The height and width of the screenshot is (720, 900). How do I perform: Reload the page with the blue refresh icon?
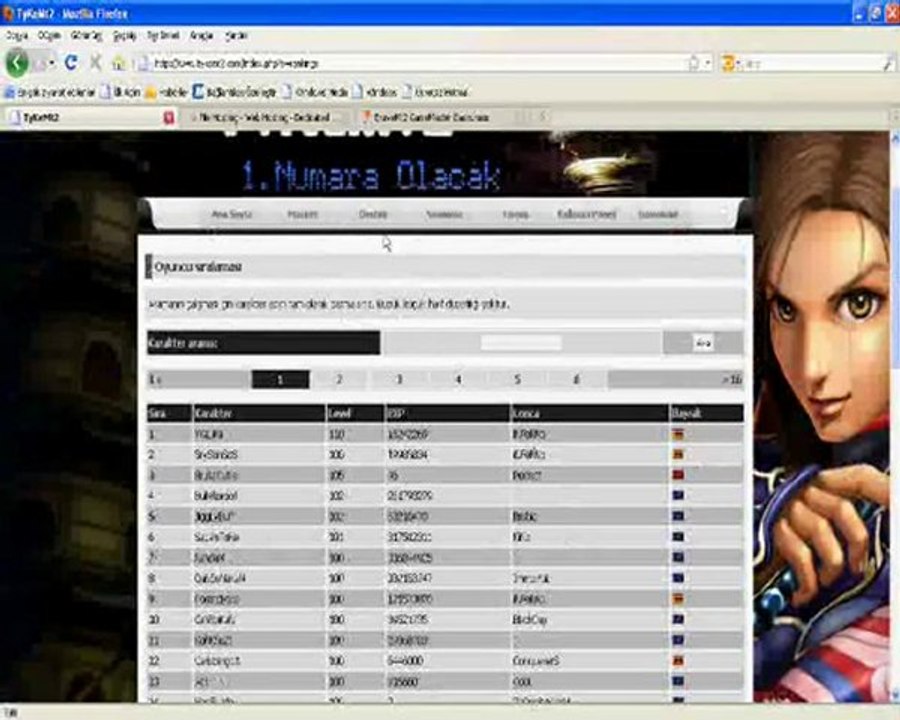pyautogui.click(x=71, y=62)
